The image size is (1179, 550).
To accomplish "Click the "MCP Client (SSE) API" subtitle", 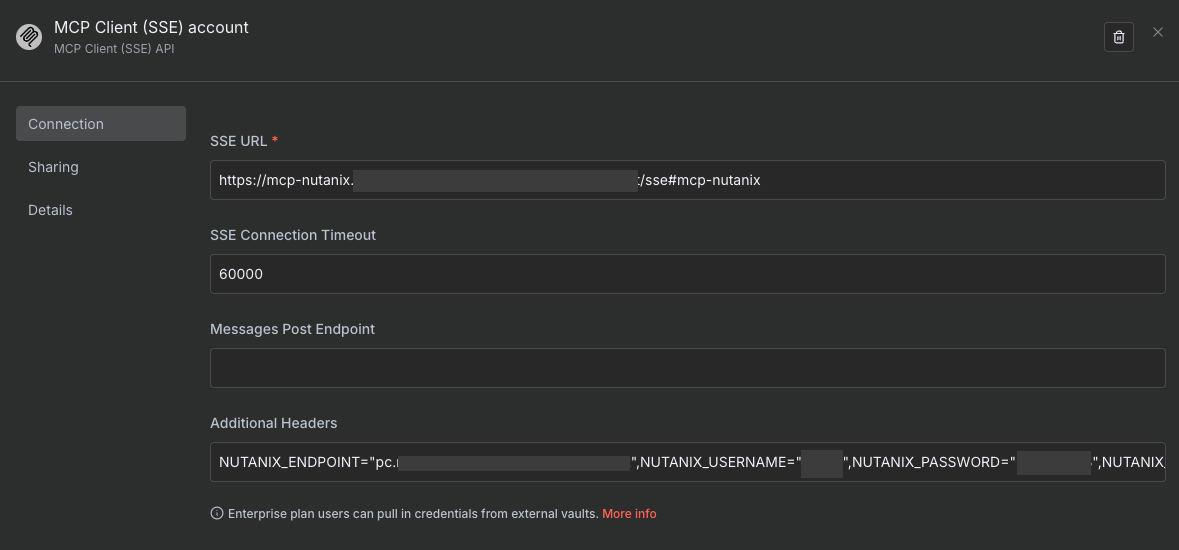I will pyautogui.click(x=114, y=49).
